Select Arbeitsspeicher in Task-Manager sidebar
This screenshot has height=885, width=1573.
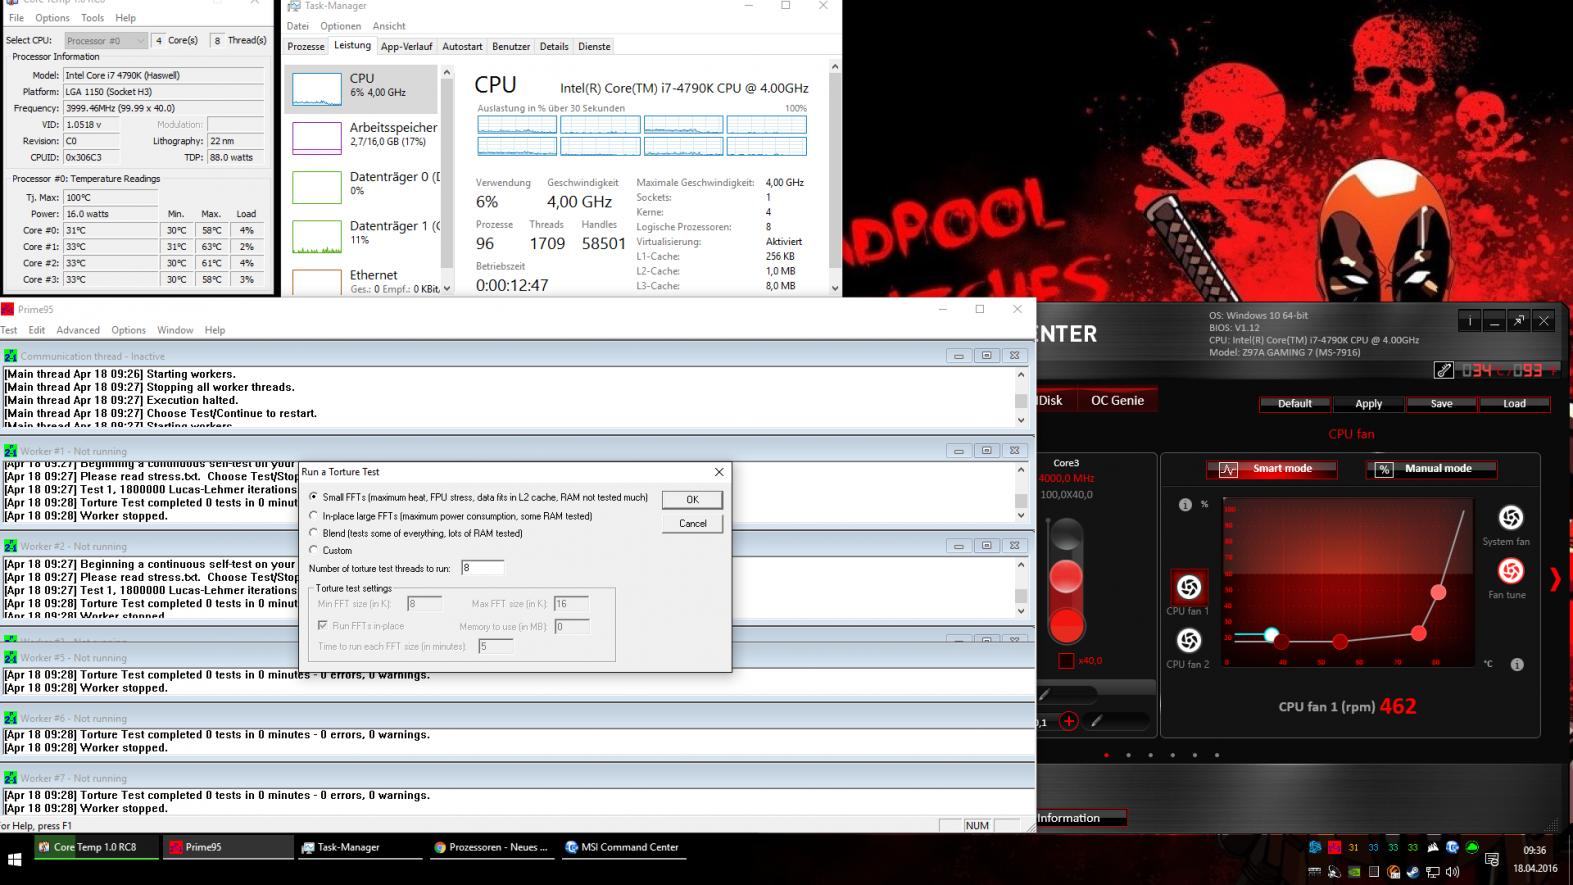click(363, 137)
